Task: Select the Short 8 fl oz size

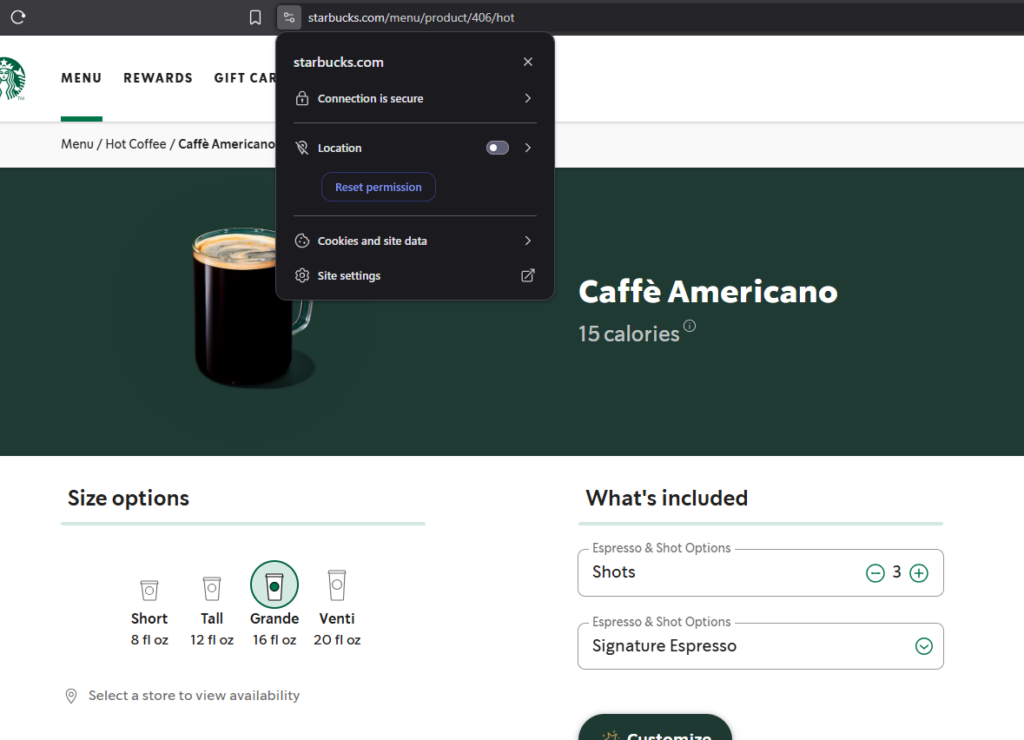Action: (x=150, y=613)
